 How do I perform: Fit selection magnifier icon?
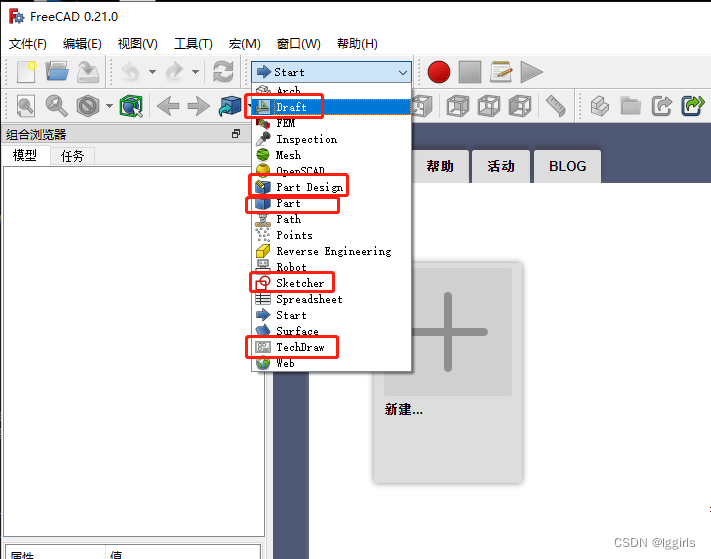pyautogui.click(x=56, y=106)
